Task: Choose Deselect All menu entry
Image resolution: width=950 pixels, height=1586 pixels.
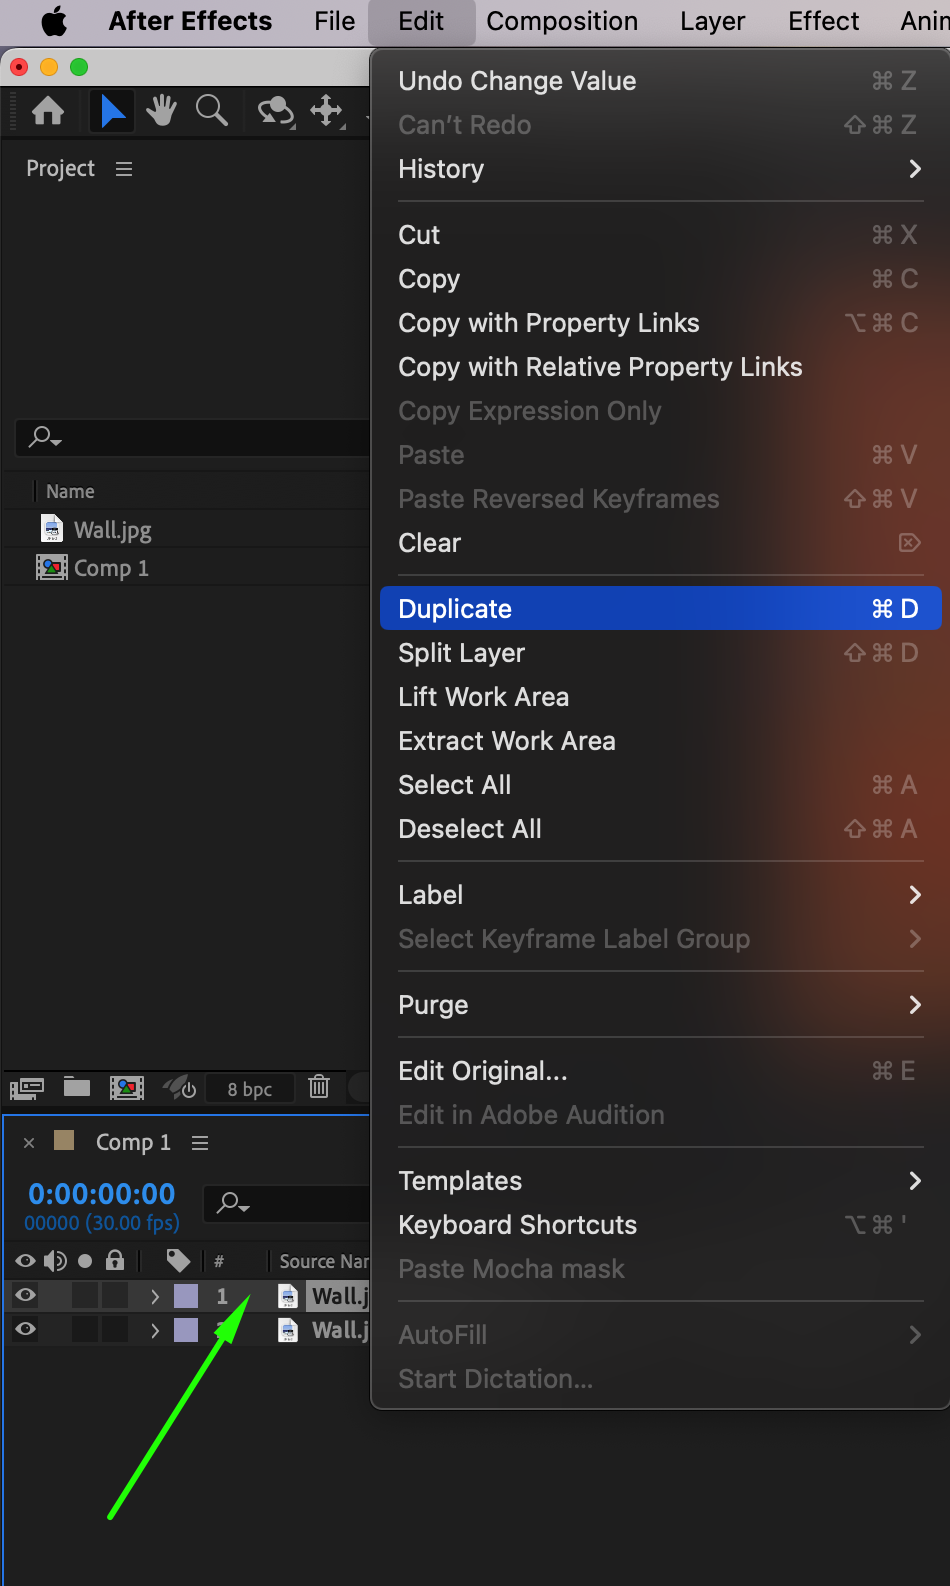Action: coord(659,829)
